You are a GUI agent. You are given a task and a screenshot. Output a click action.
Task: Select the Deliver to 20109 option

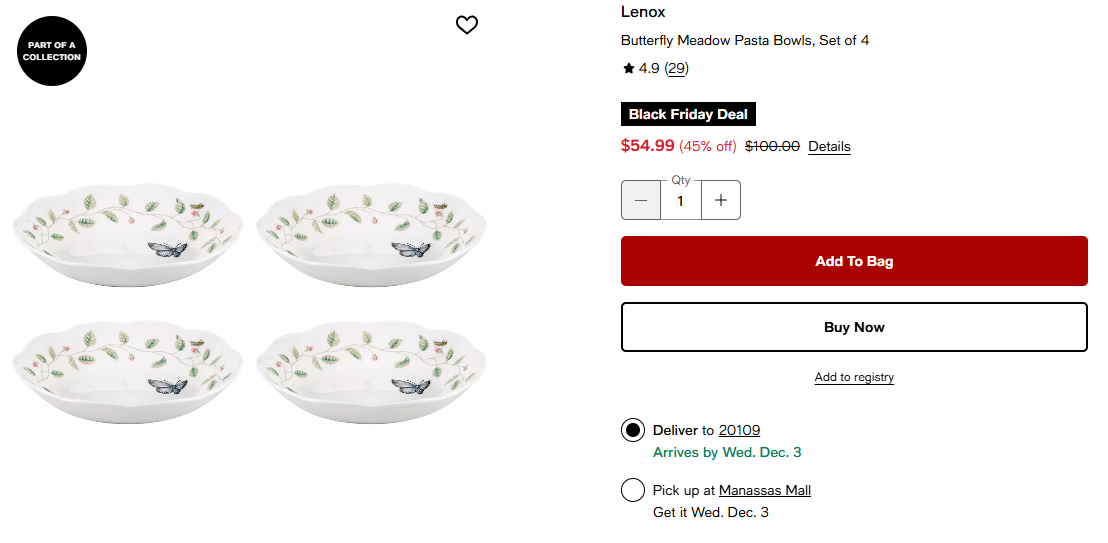click(633, 430)
